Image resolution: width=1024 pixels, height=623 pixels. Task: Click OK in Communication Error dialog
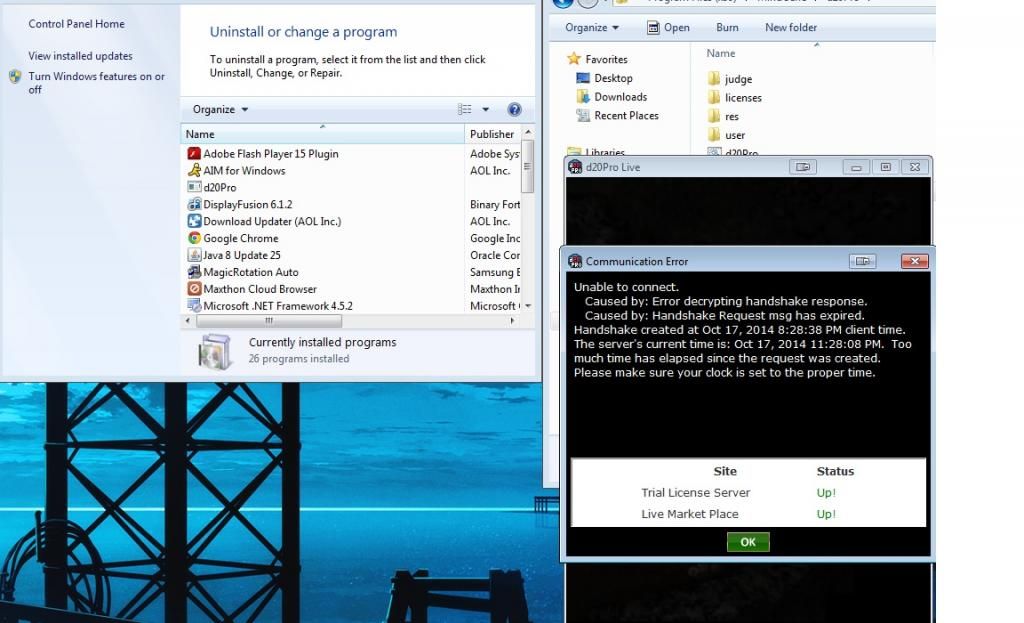tap(748, 542)
